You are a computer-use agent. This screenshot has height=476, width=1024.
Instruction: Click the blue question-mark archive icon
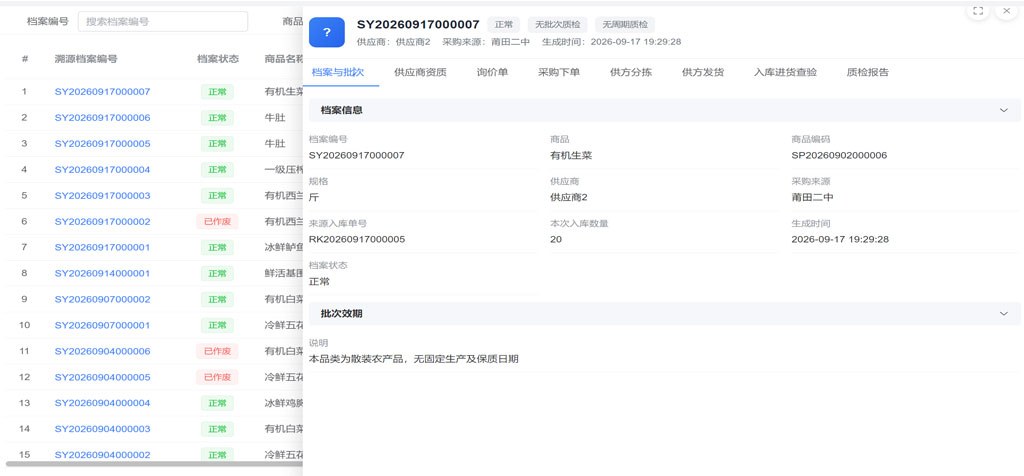pyautogui.click(x=327, y=32)
